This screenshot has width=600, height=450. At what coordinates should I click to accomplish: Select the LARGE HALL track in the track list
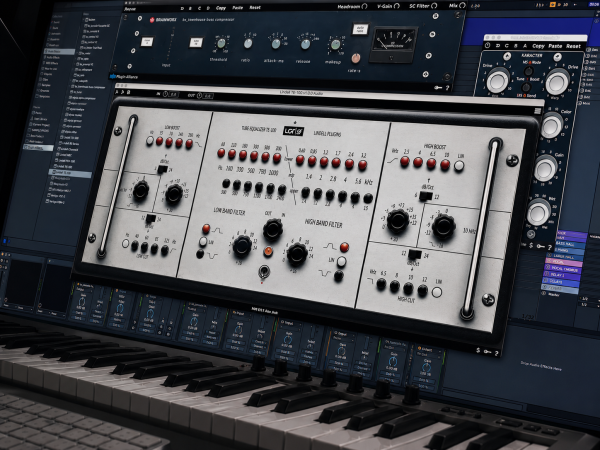(x=566, y=256)
